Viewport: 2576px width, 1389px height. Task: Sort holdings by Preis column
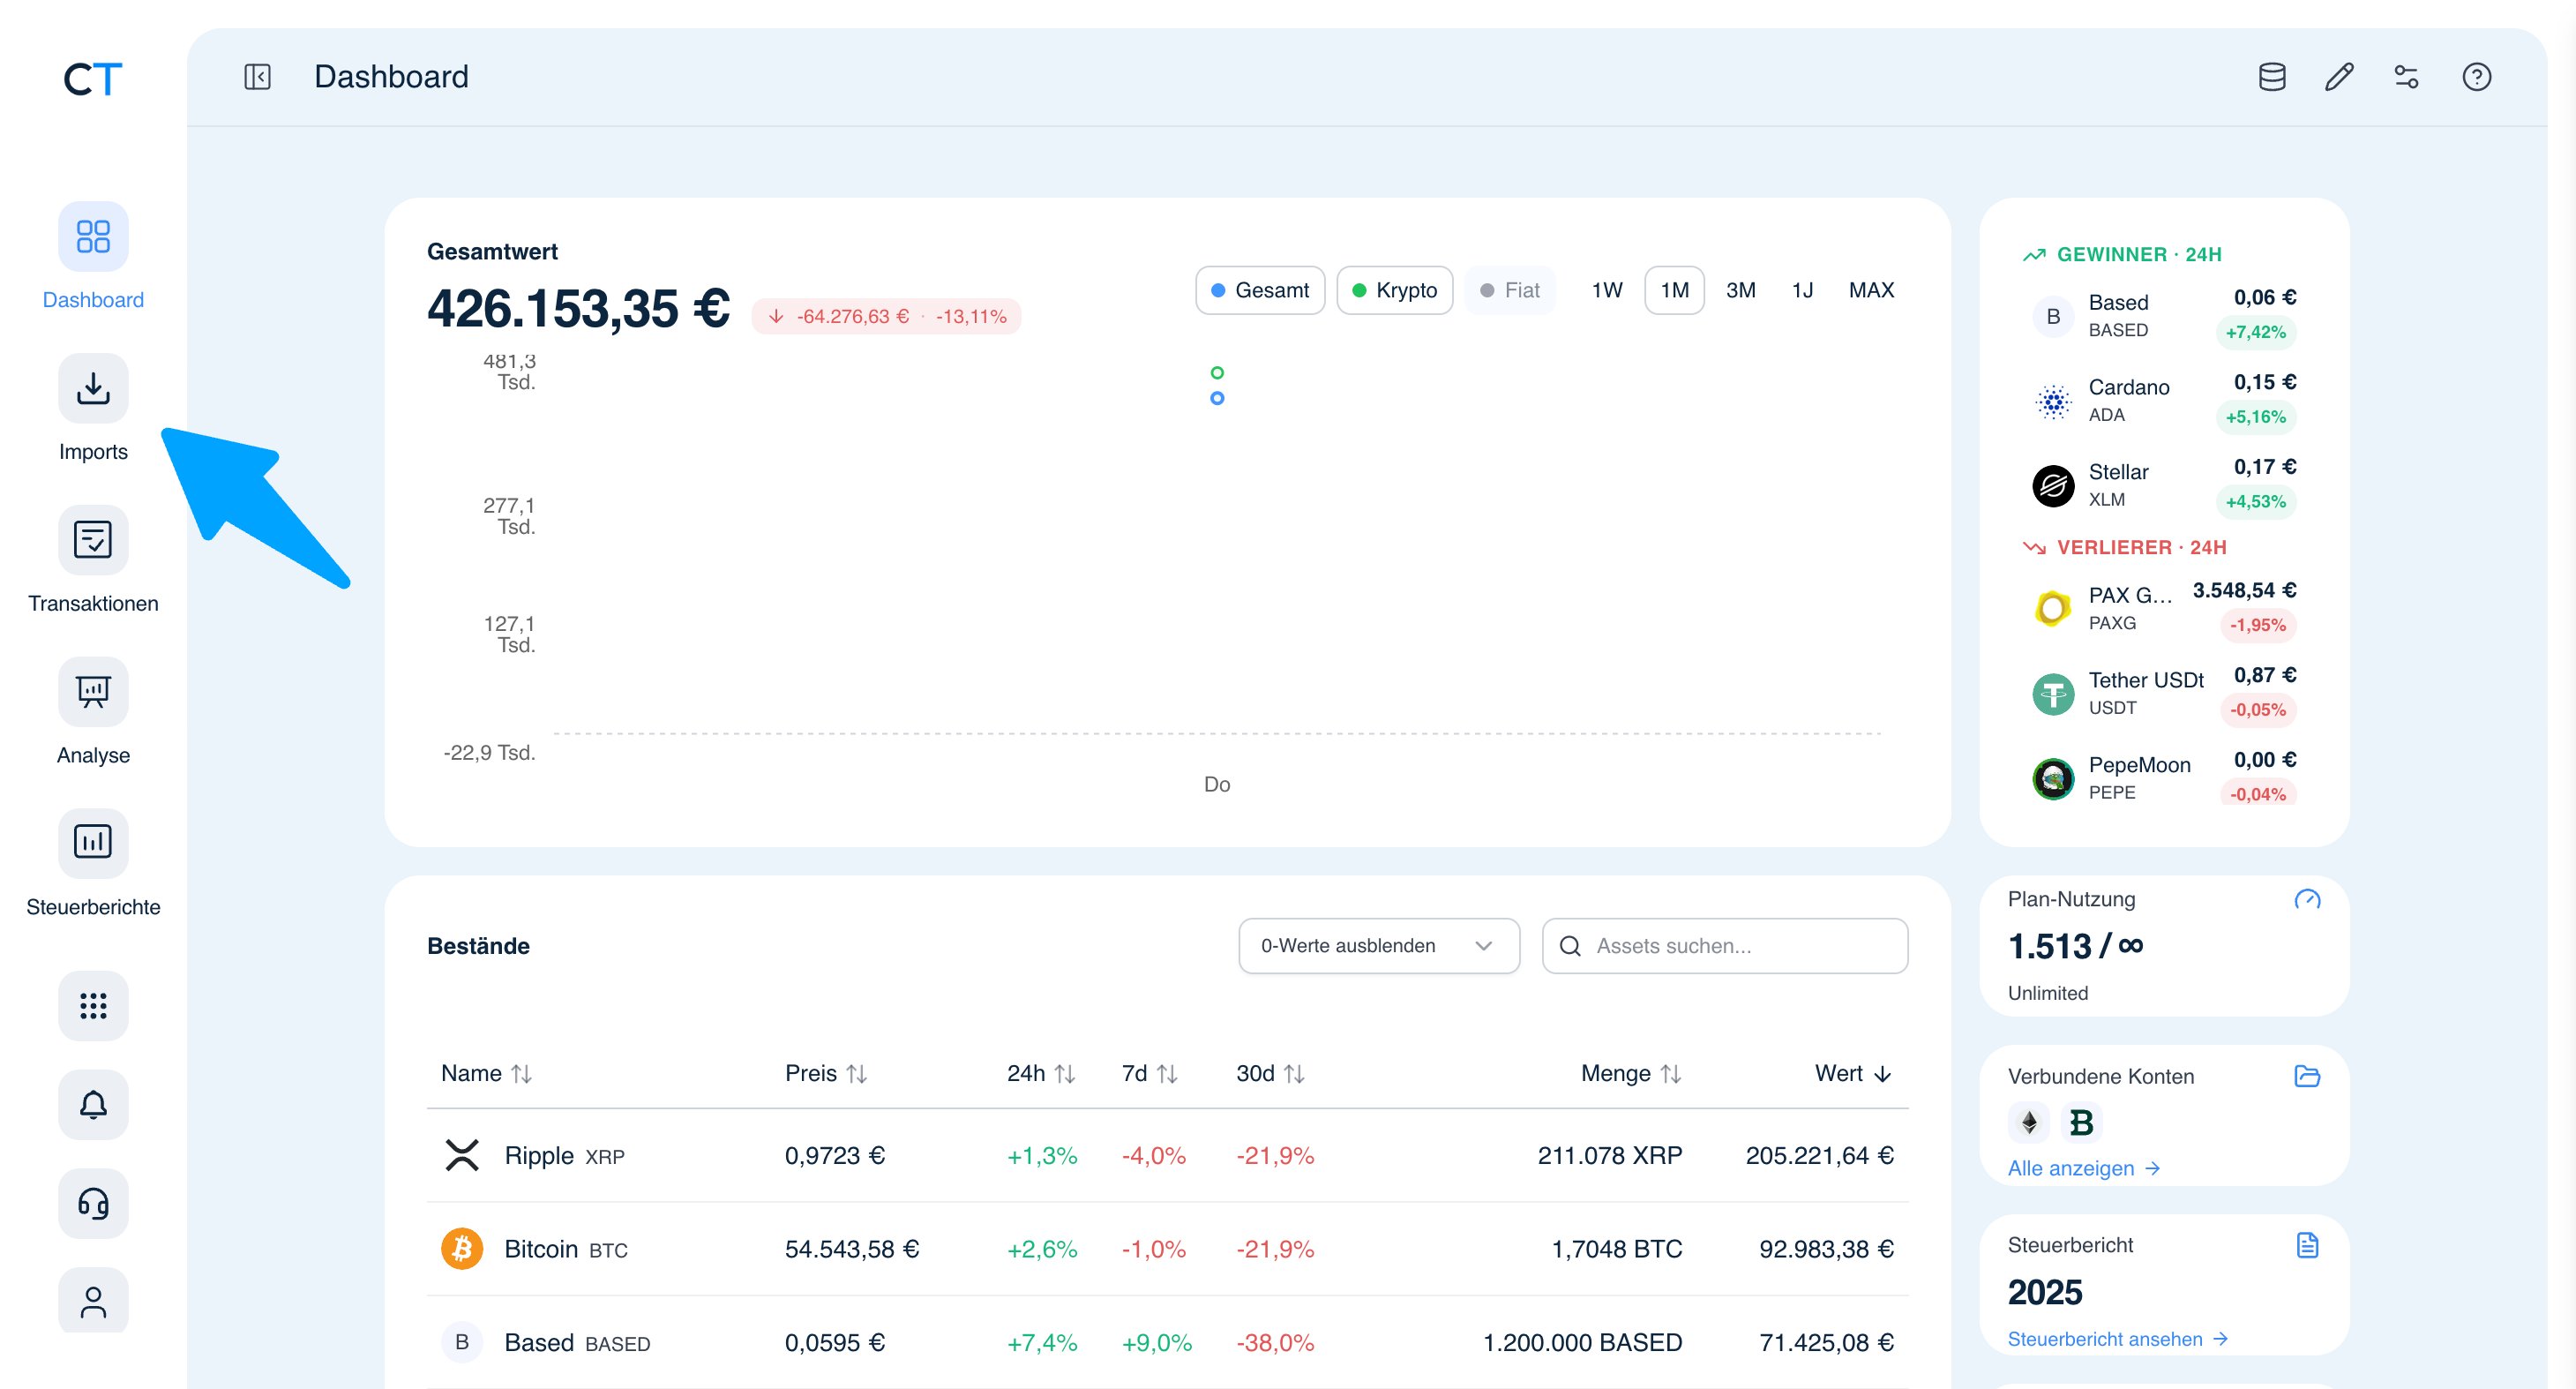tap(826, 1073)
